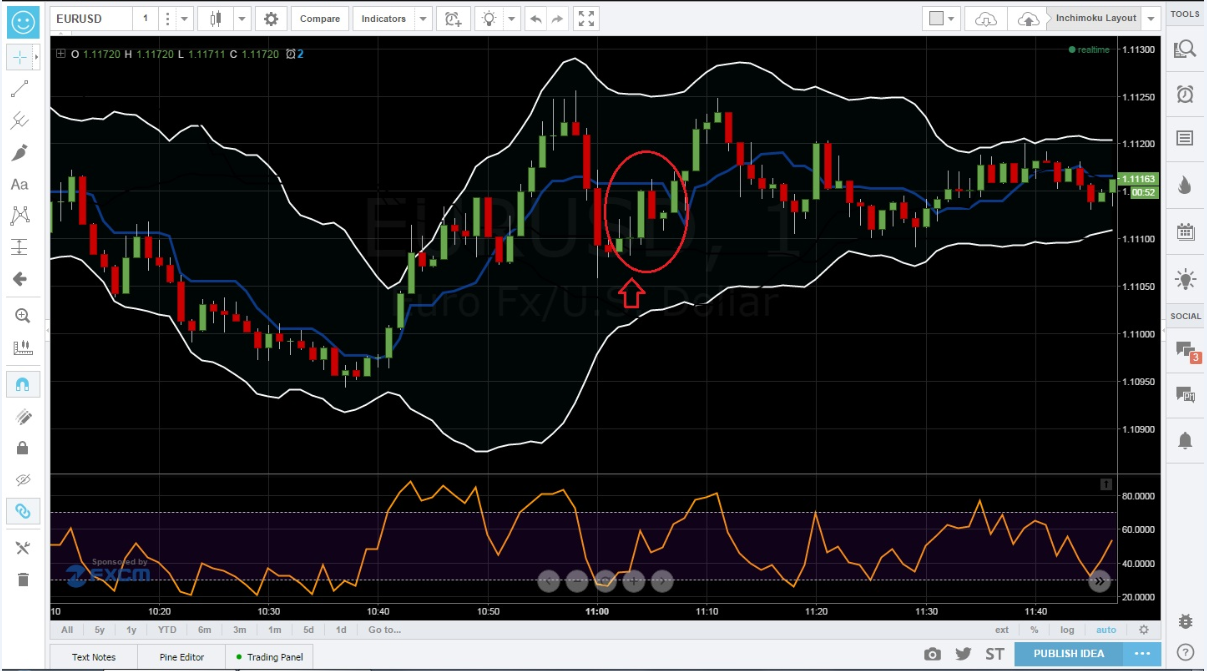This screenshot has height=671, width=1207.
Task: Click the redo arrow
Action: [x=558, y=19]
